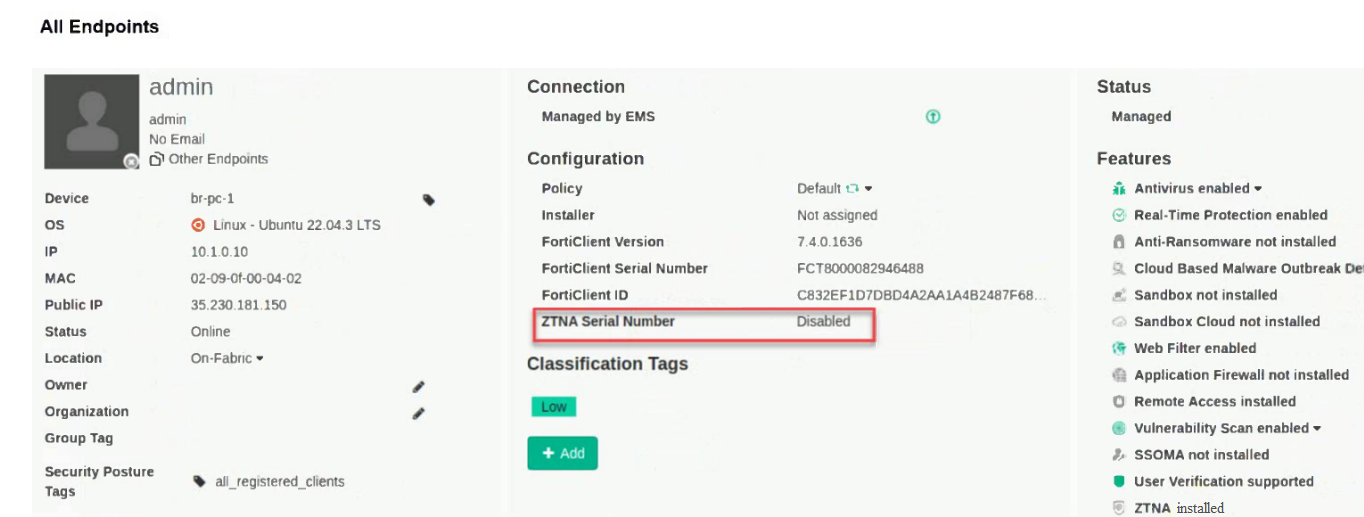Click the Antivirus enabled bug icon
Screen dimensions: 1364x517
pos(1119,189)
